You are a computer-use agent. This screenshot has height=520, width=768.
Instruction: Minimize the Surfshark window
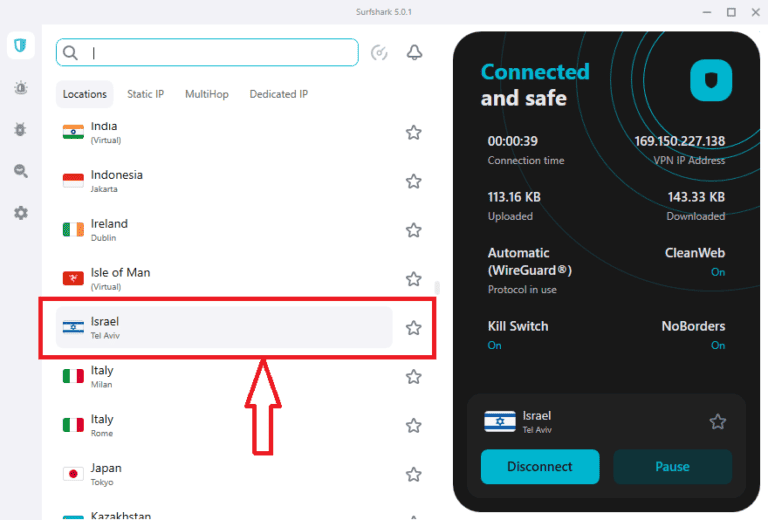click(707, 12)
